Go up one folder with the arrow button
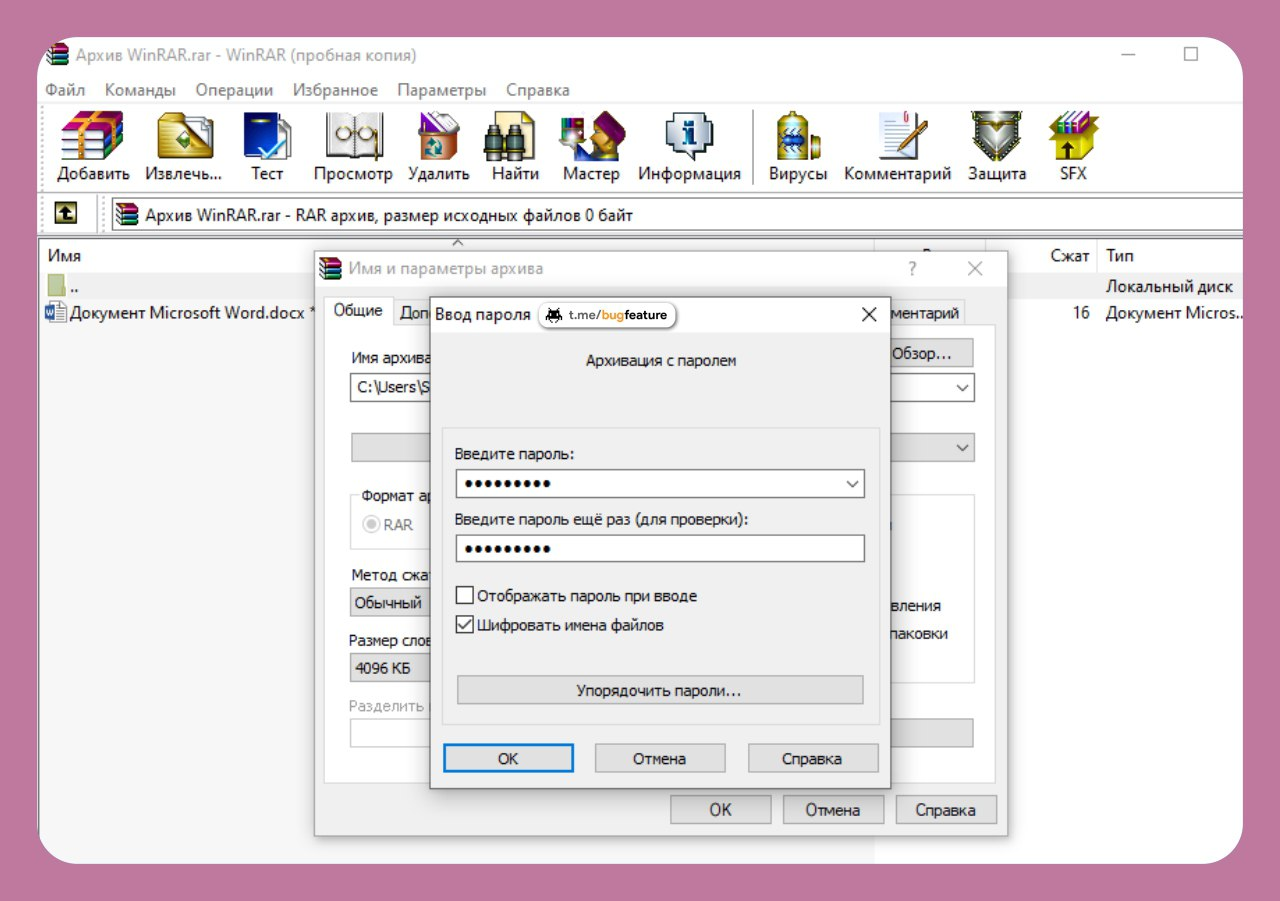 coord(66,214)
